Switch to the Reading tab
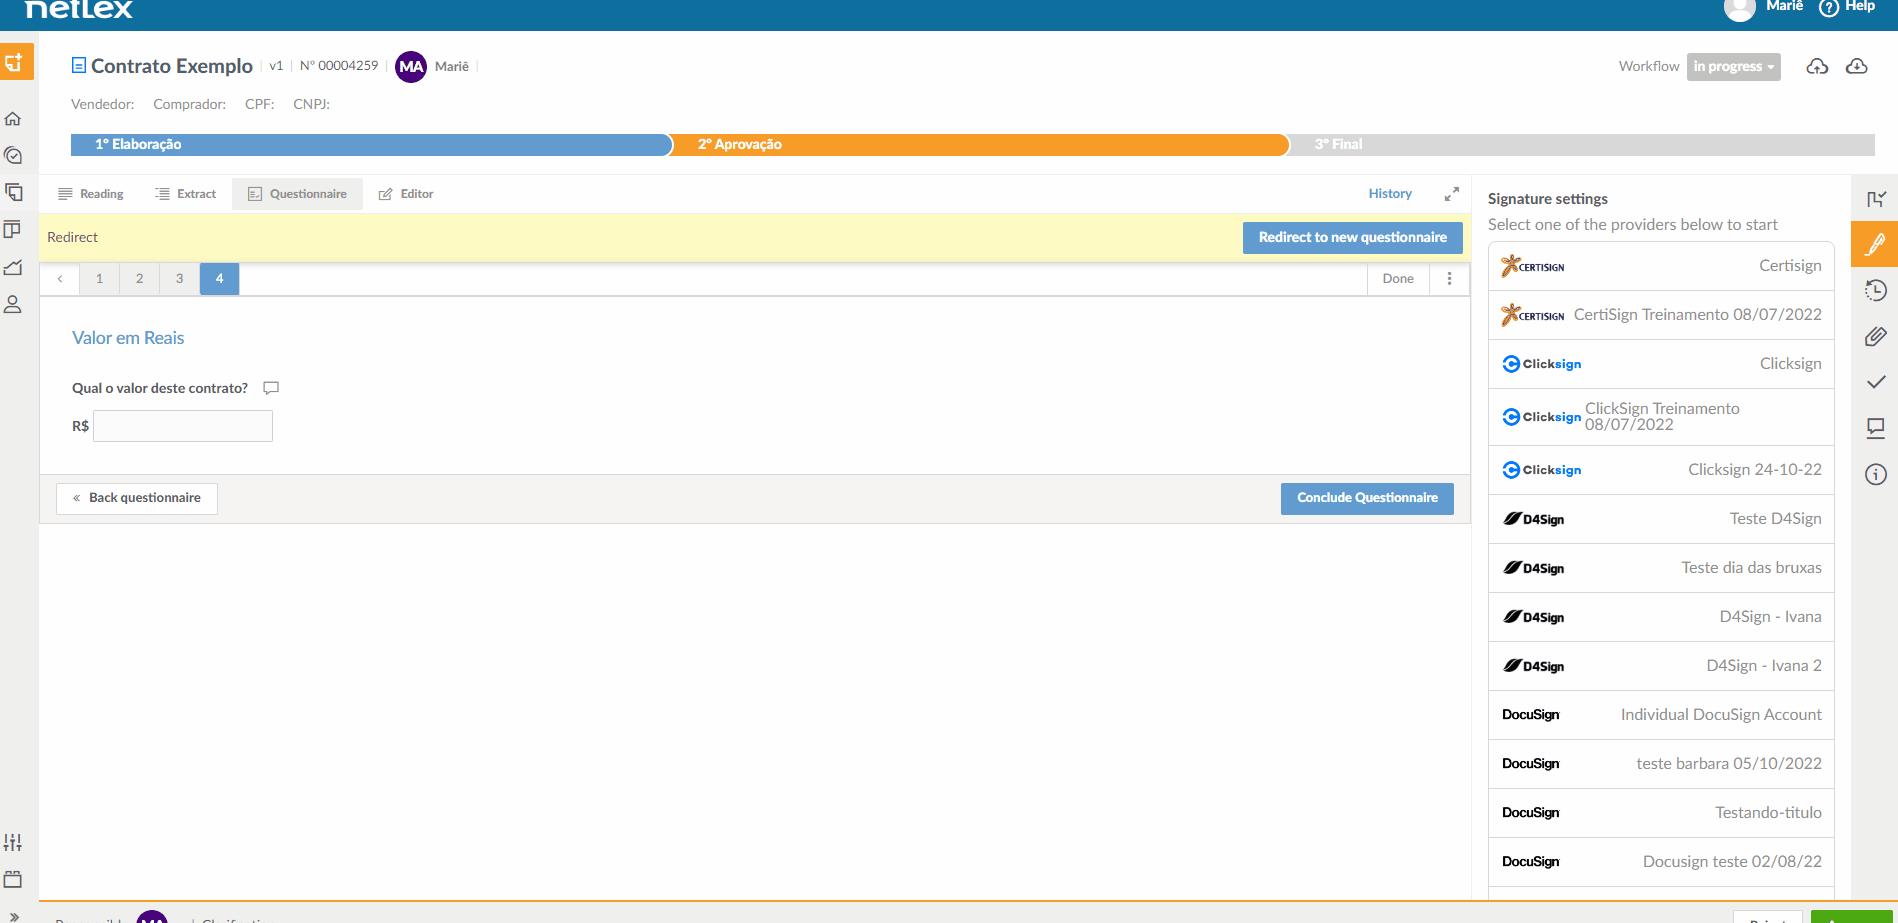Image resolution: width=1898 pixels, height=923 pixels. (91, 194)
